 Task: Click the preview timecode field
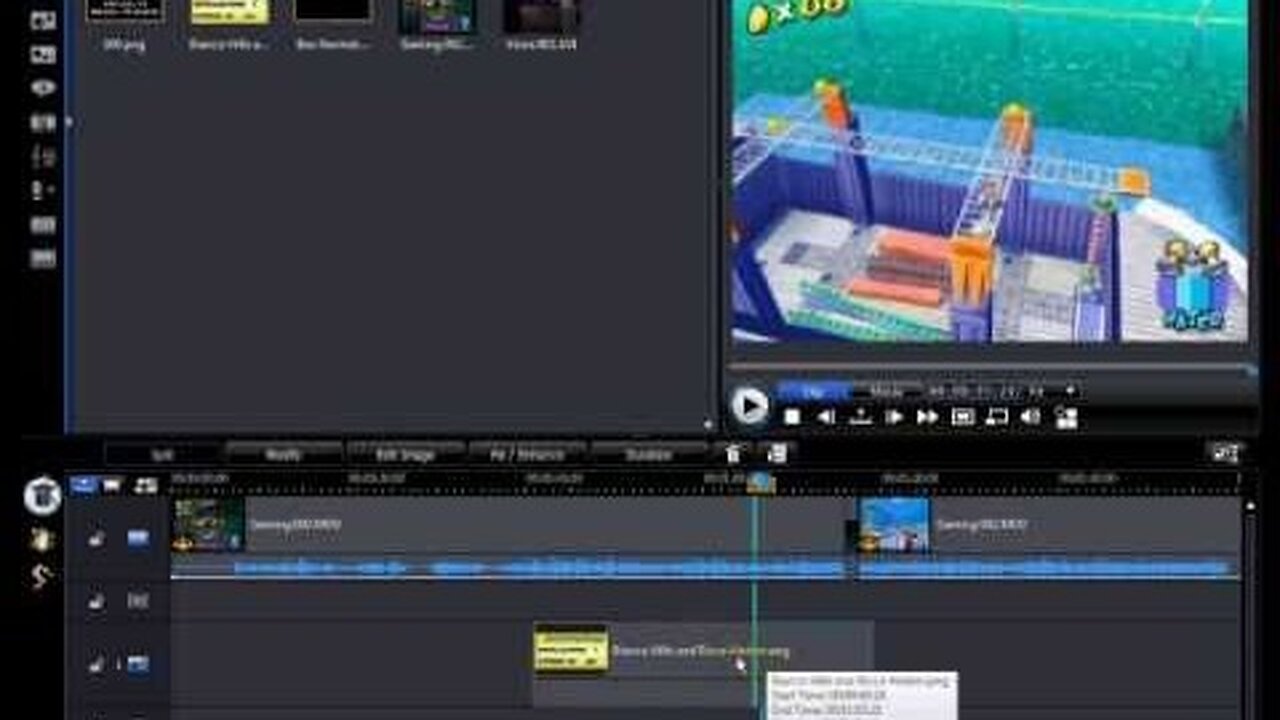point(987,391)
